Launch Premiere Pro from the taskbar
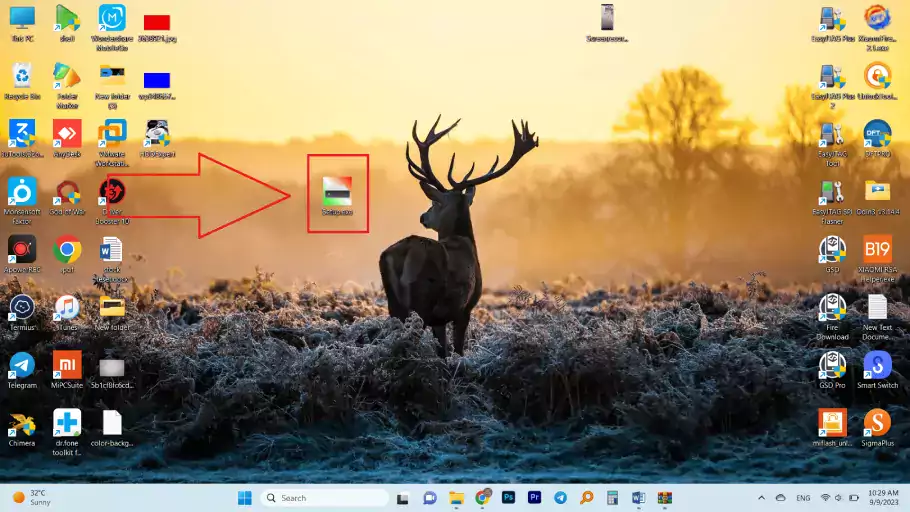This screenshot has height=512, width=910. 534,497
